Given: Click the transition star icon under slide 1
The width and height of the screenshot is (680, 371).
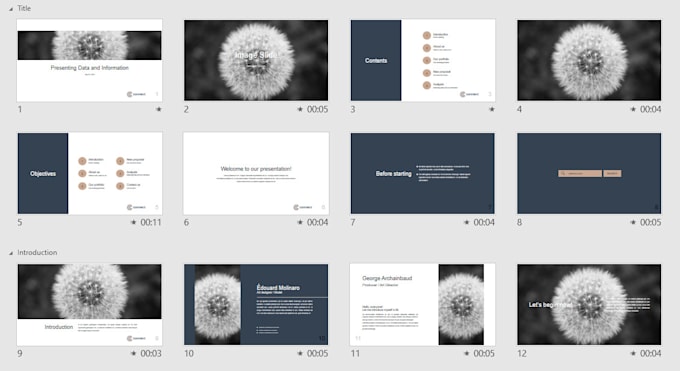Looking at the screenshot, I should pyautogui.click(x=159, y=109).
